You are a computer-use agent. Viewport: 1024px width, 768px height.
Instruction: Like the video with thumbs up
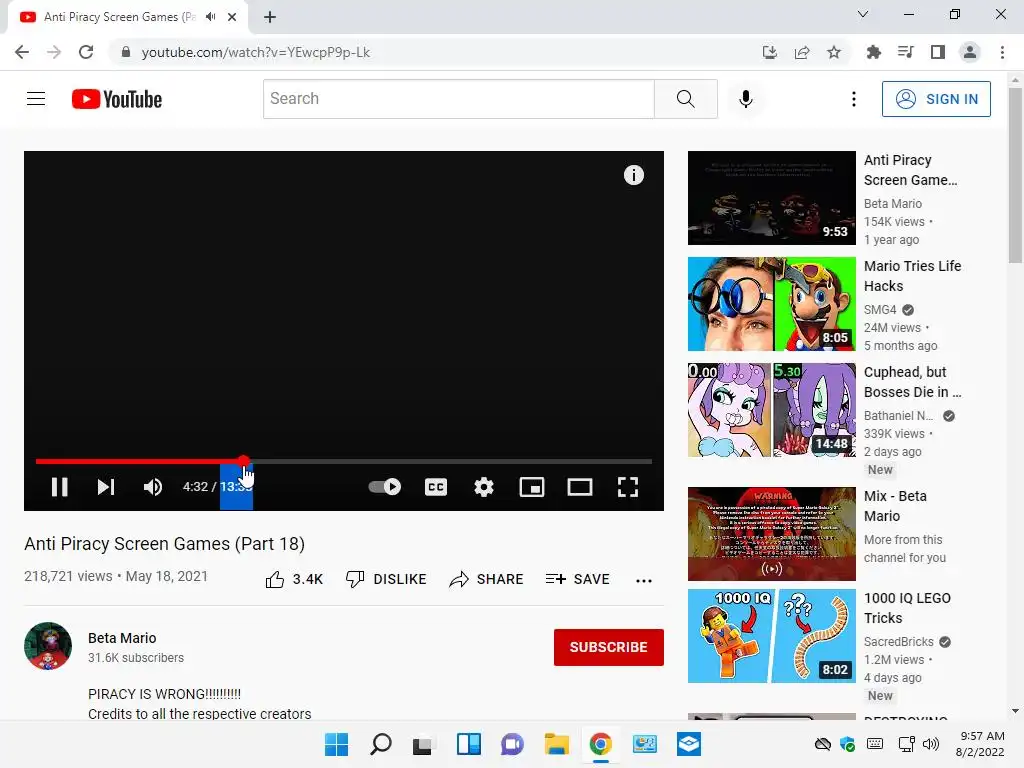[294, 579]
